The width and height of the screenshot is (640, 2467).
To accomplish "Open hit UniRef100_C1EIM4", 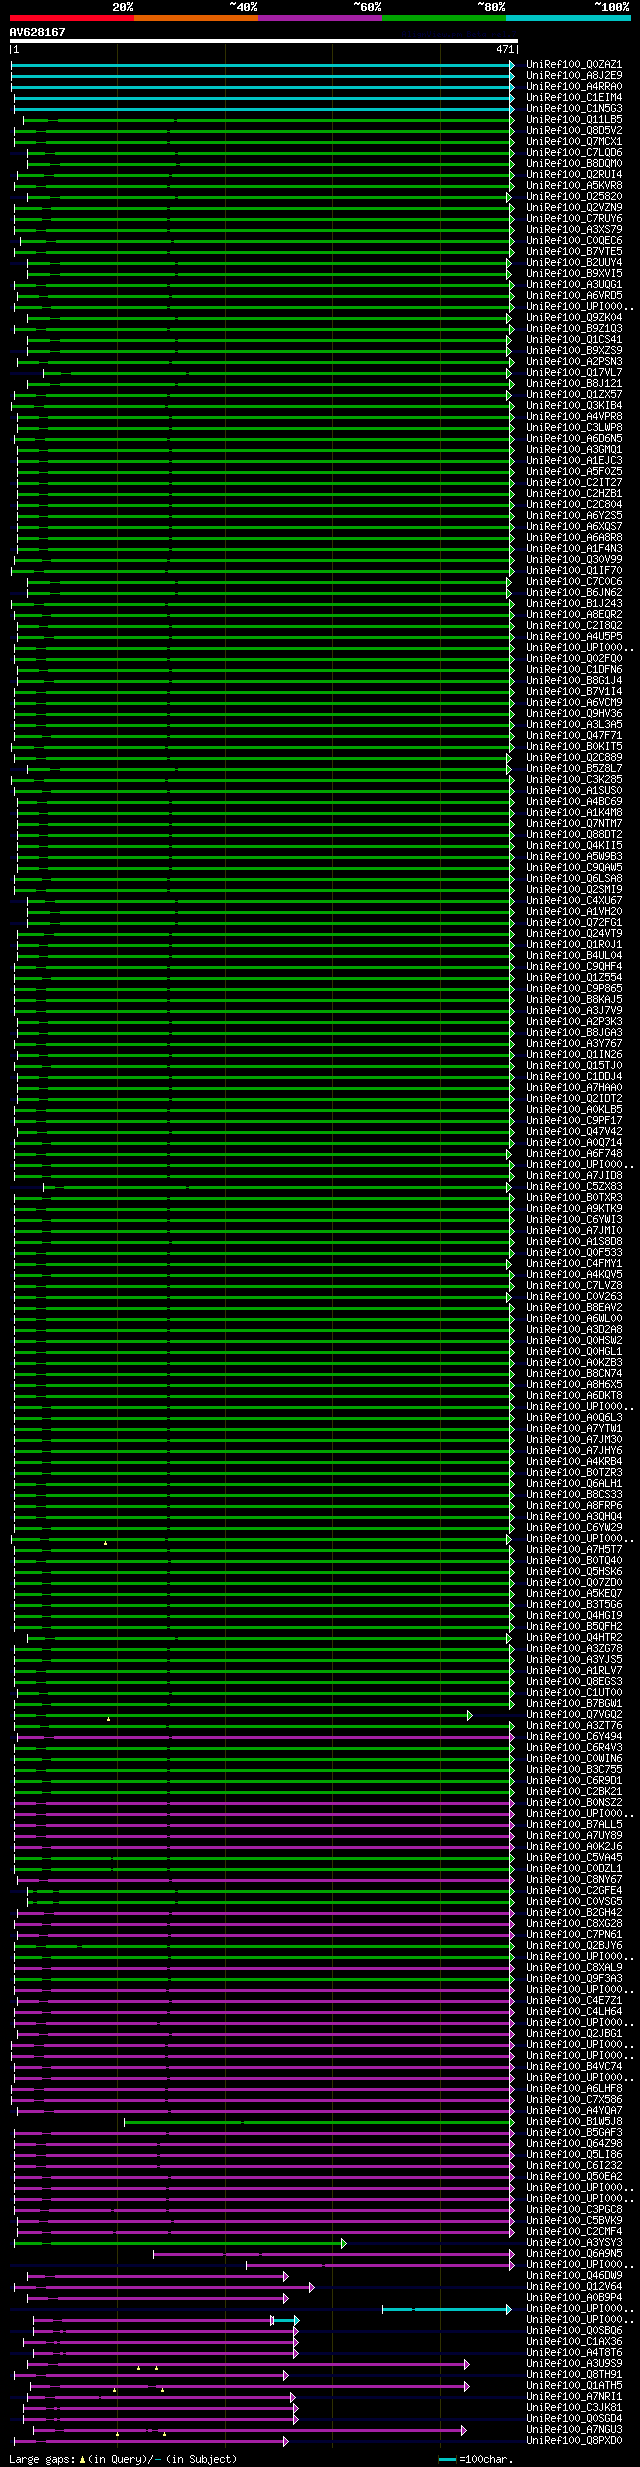I will [574, 98].
